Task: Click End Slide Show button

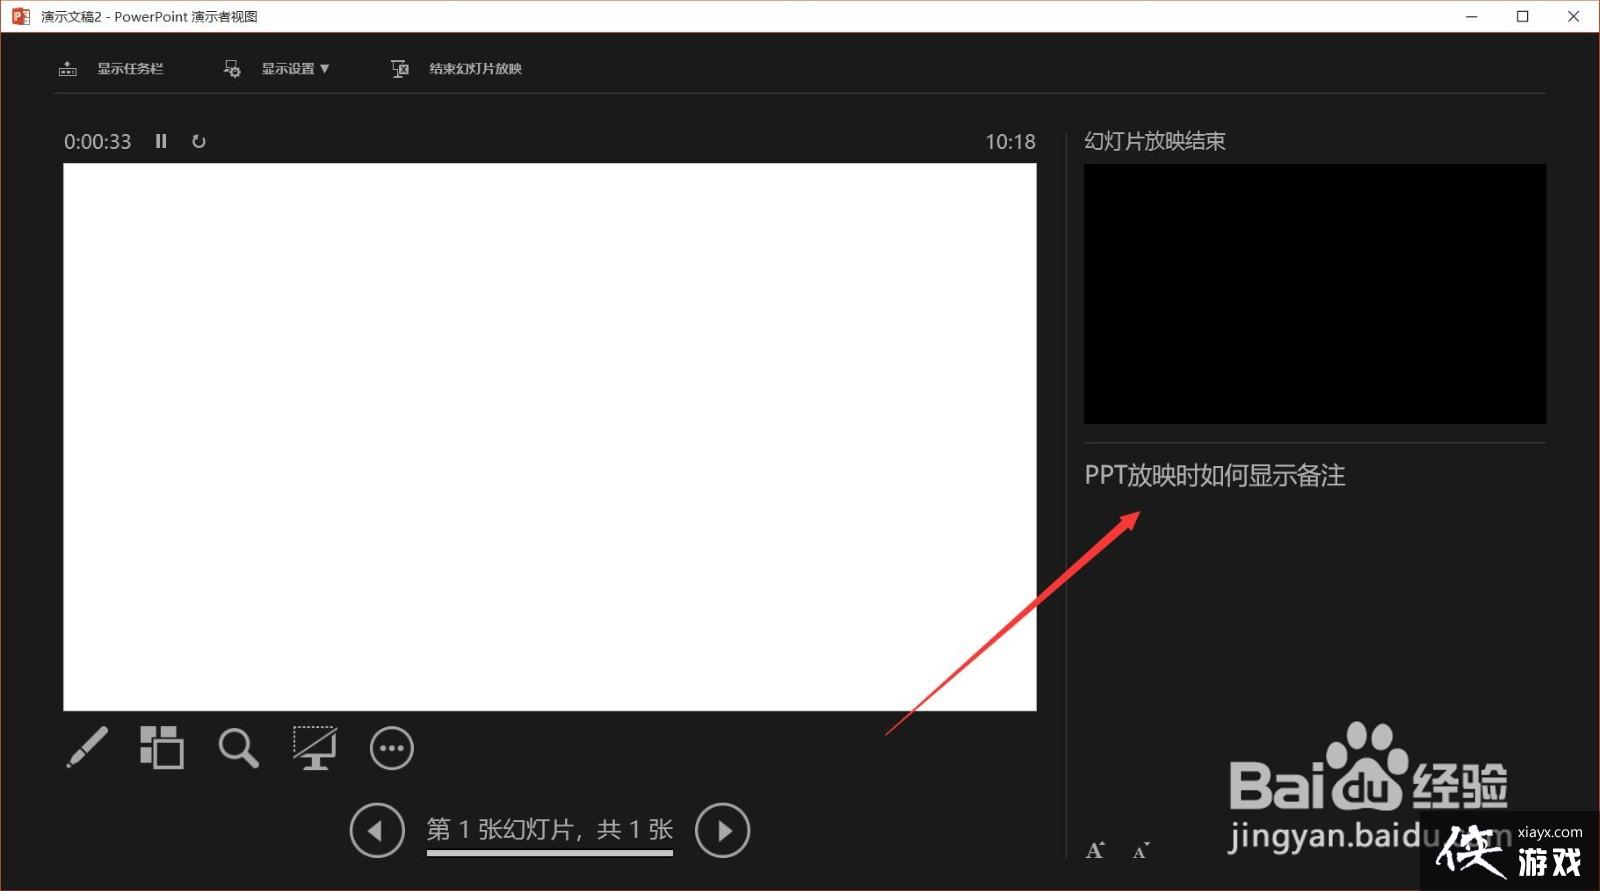Action: (457, 69)
